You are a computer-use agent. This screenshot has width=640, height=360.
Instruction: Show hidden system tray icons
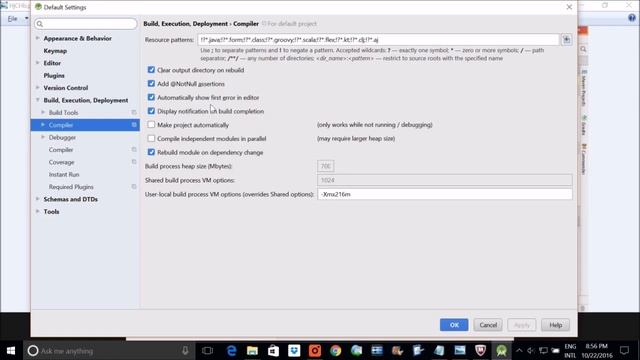519,351
